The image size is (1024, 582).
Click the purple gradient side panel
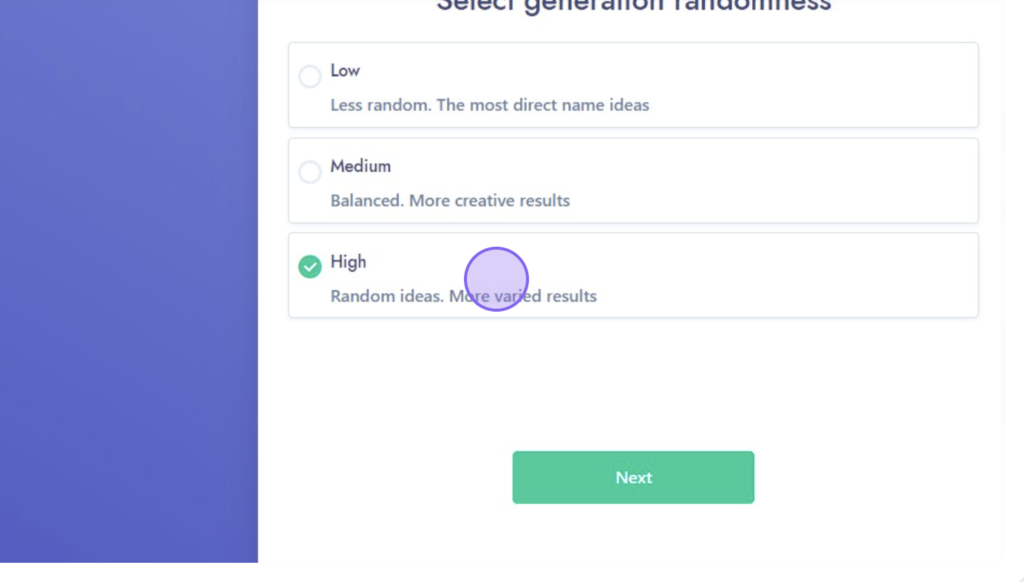(129, 281)
